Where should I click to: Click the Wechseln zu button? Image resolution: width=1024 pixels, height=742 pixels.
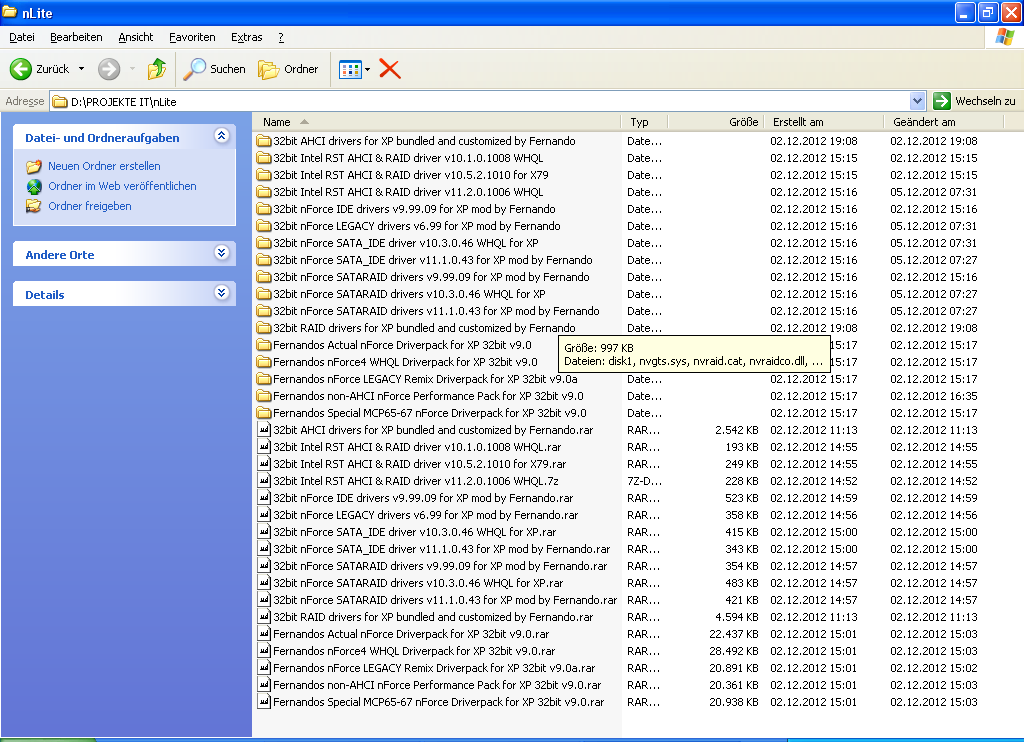tap(975, 101)
